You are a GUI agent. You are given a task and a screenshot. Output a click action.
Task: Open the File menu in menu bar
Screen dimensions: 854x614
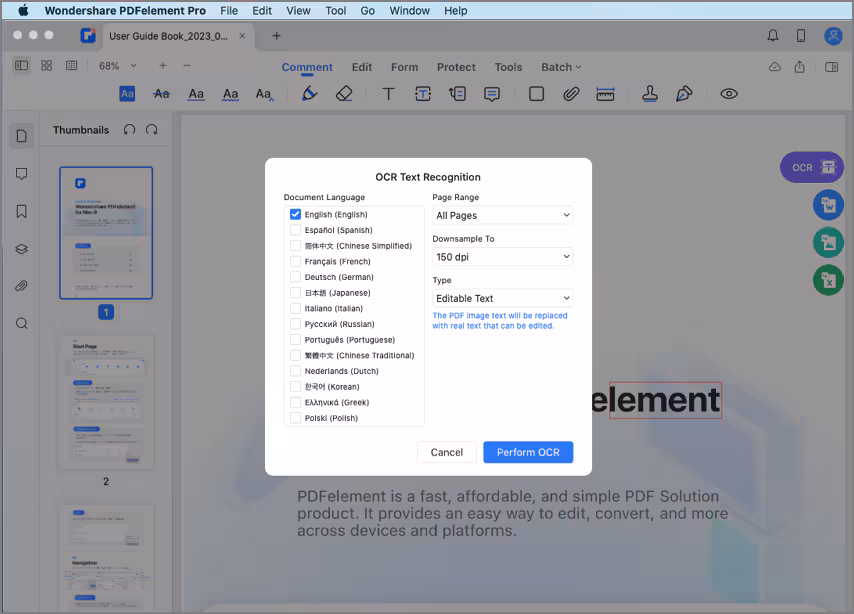(229, 10)
